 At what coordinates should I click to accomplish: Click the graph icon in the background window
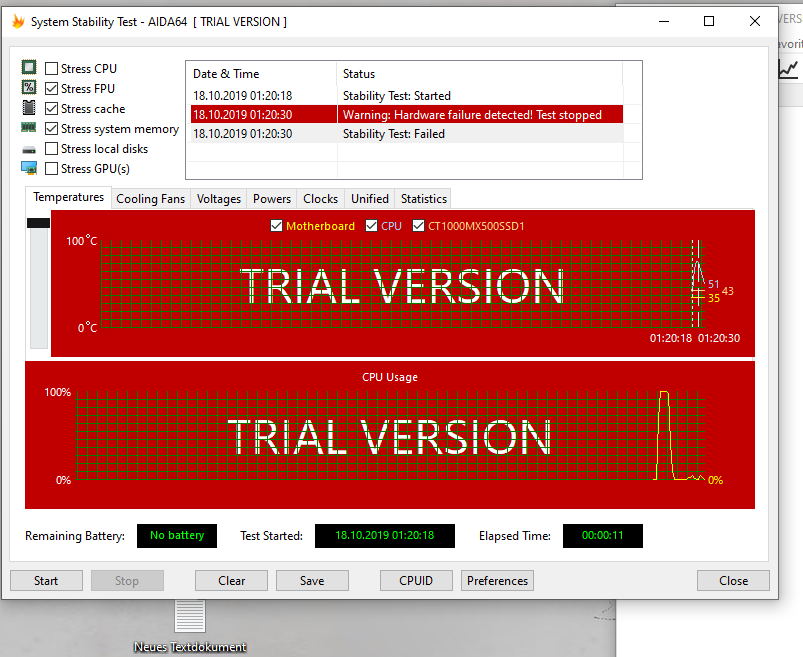click(789, 69)
